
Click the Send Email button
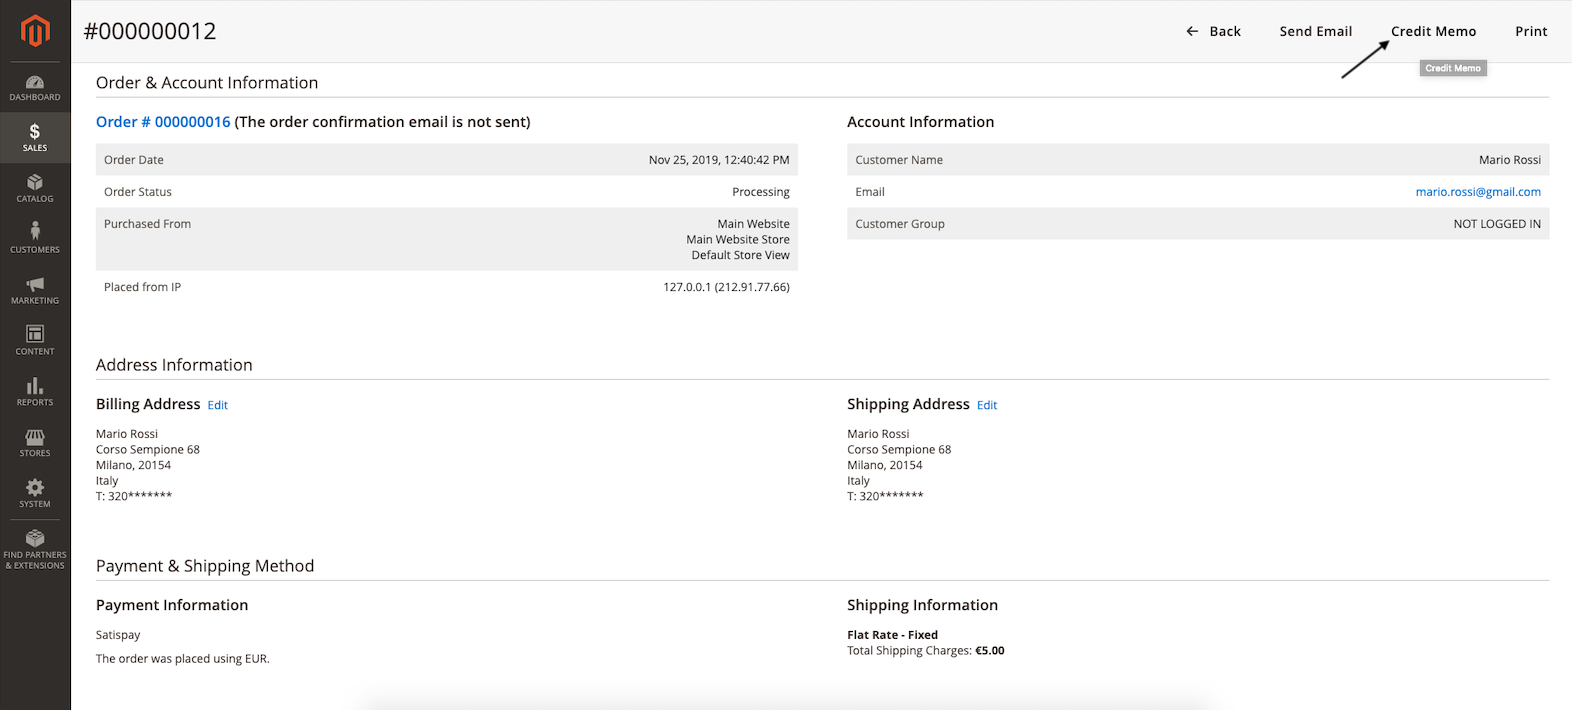click(1315, 31)
